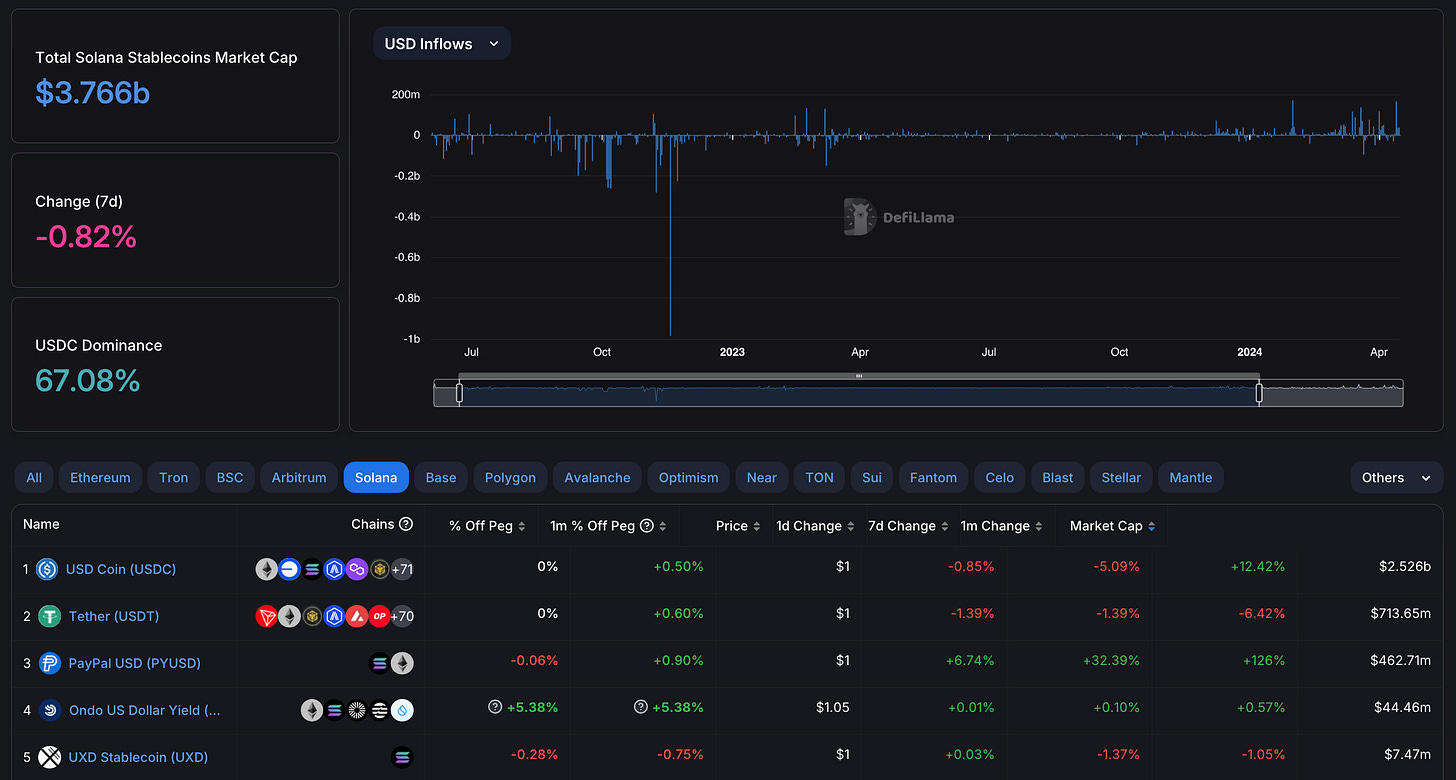
Task: Click the USD Coin logo icon
Action: 47,569
